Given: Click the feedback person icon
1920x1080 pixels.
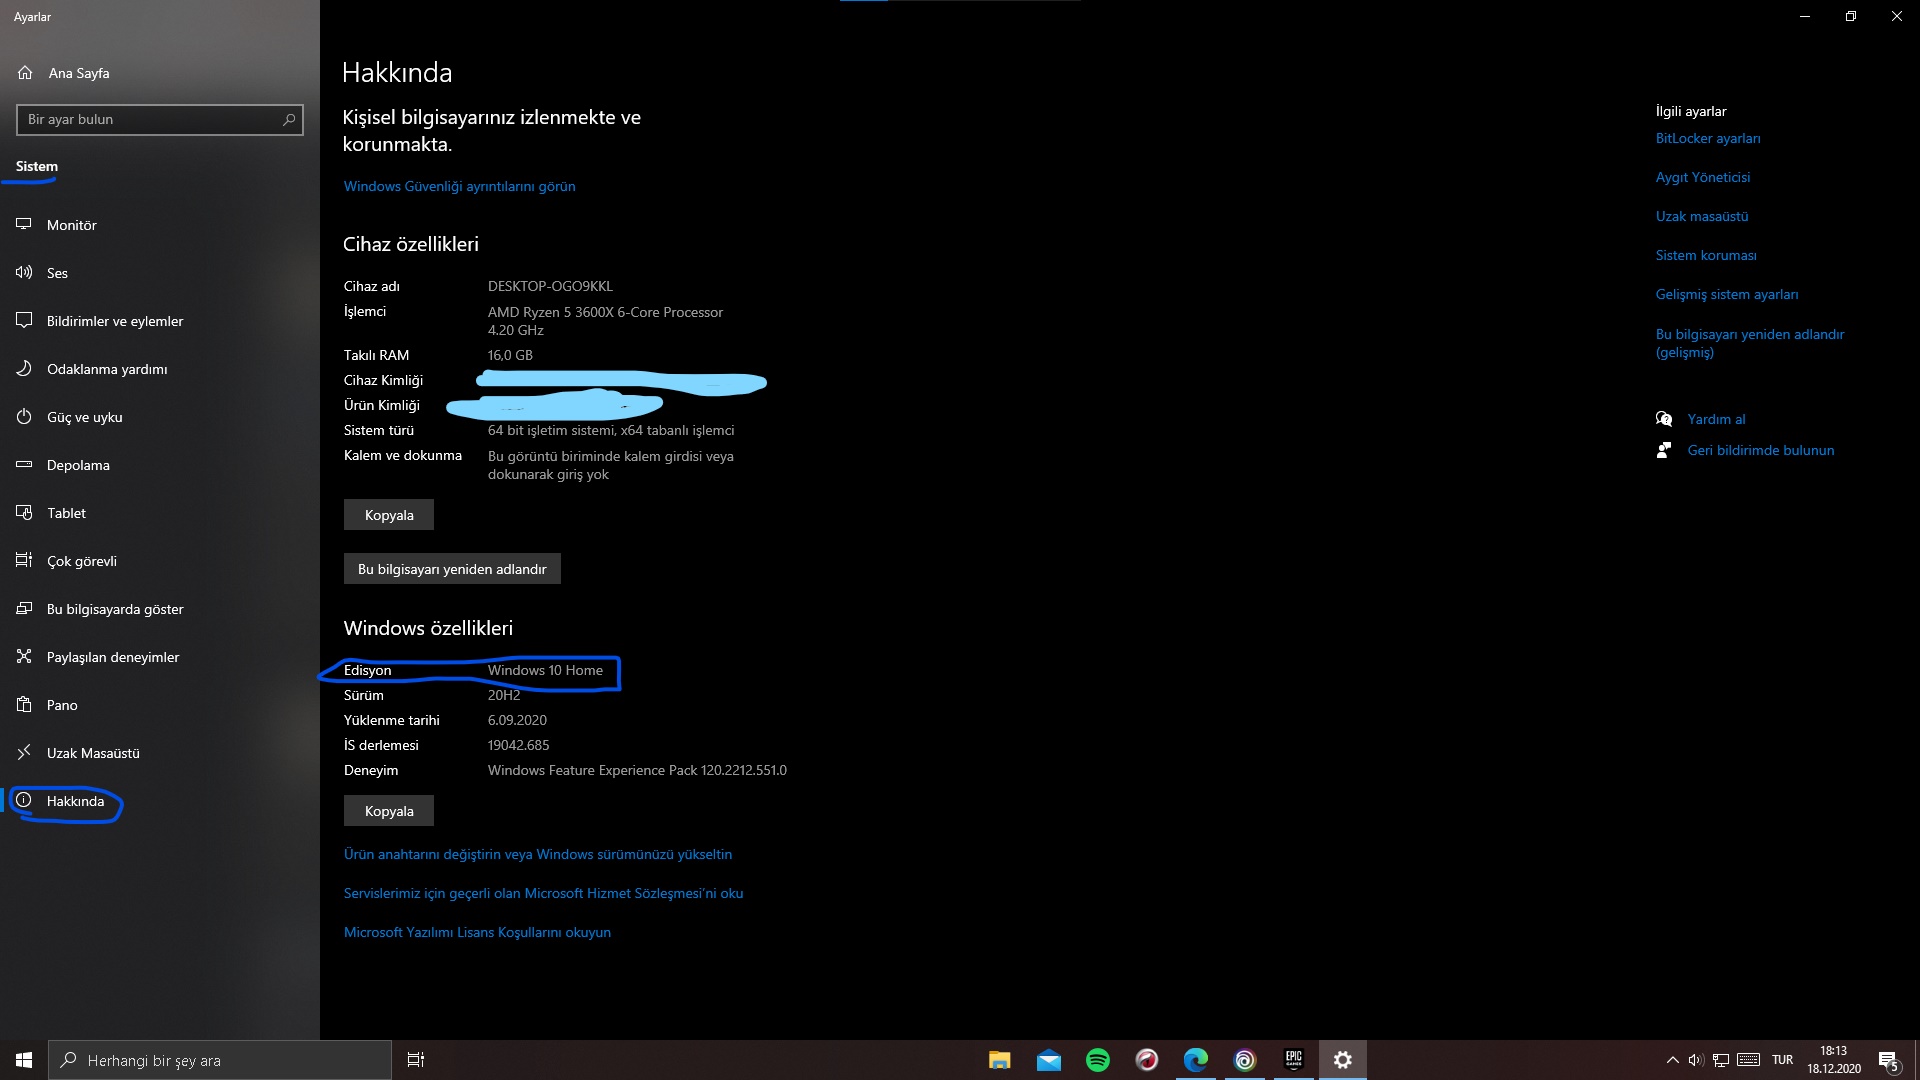Looking at the screenshot, I should 1664,451.
